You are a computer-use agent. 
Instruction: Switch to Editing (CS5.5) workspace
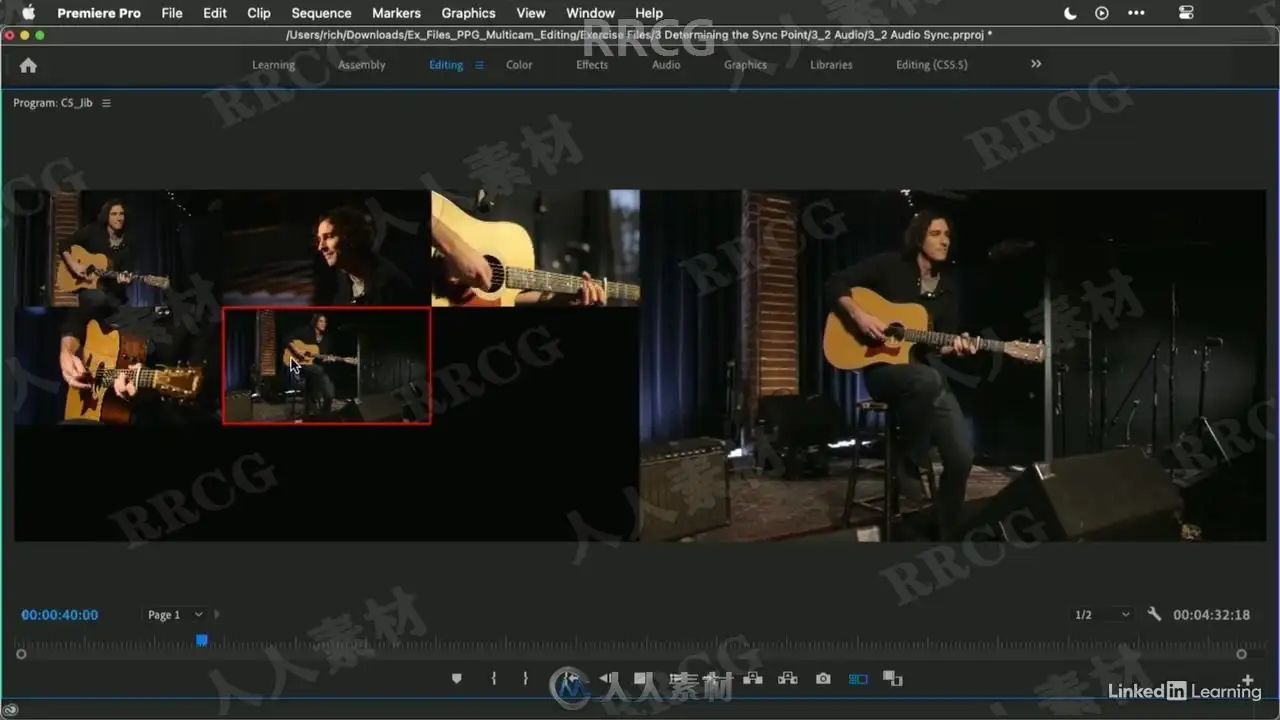[x=931, y=65]
